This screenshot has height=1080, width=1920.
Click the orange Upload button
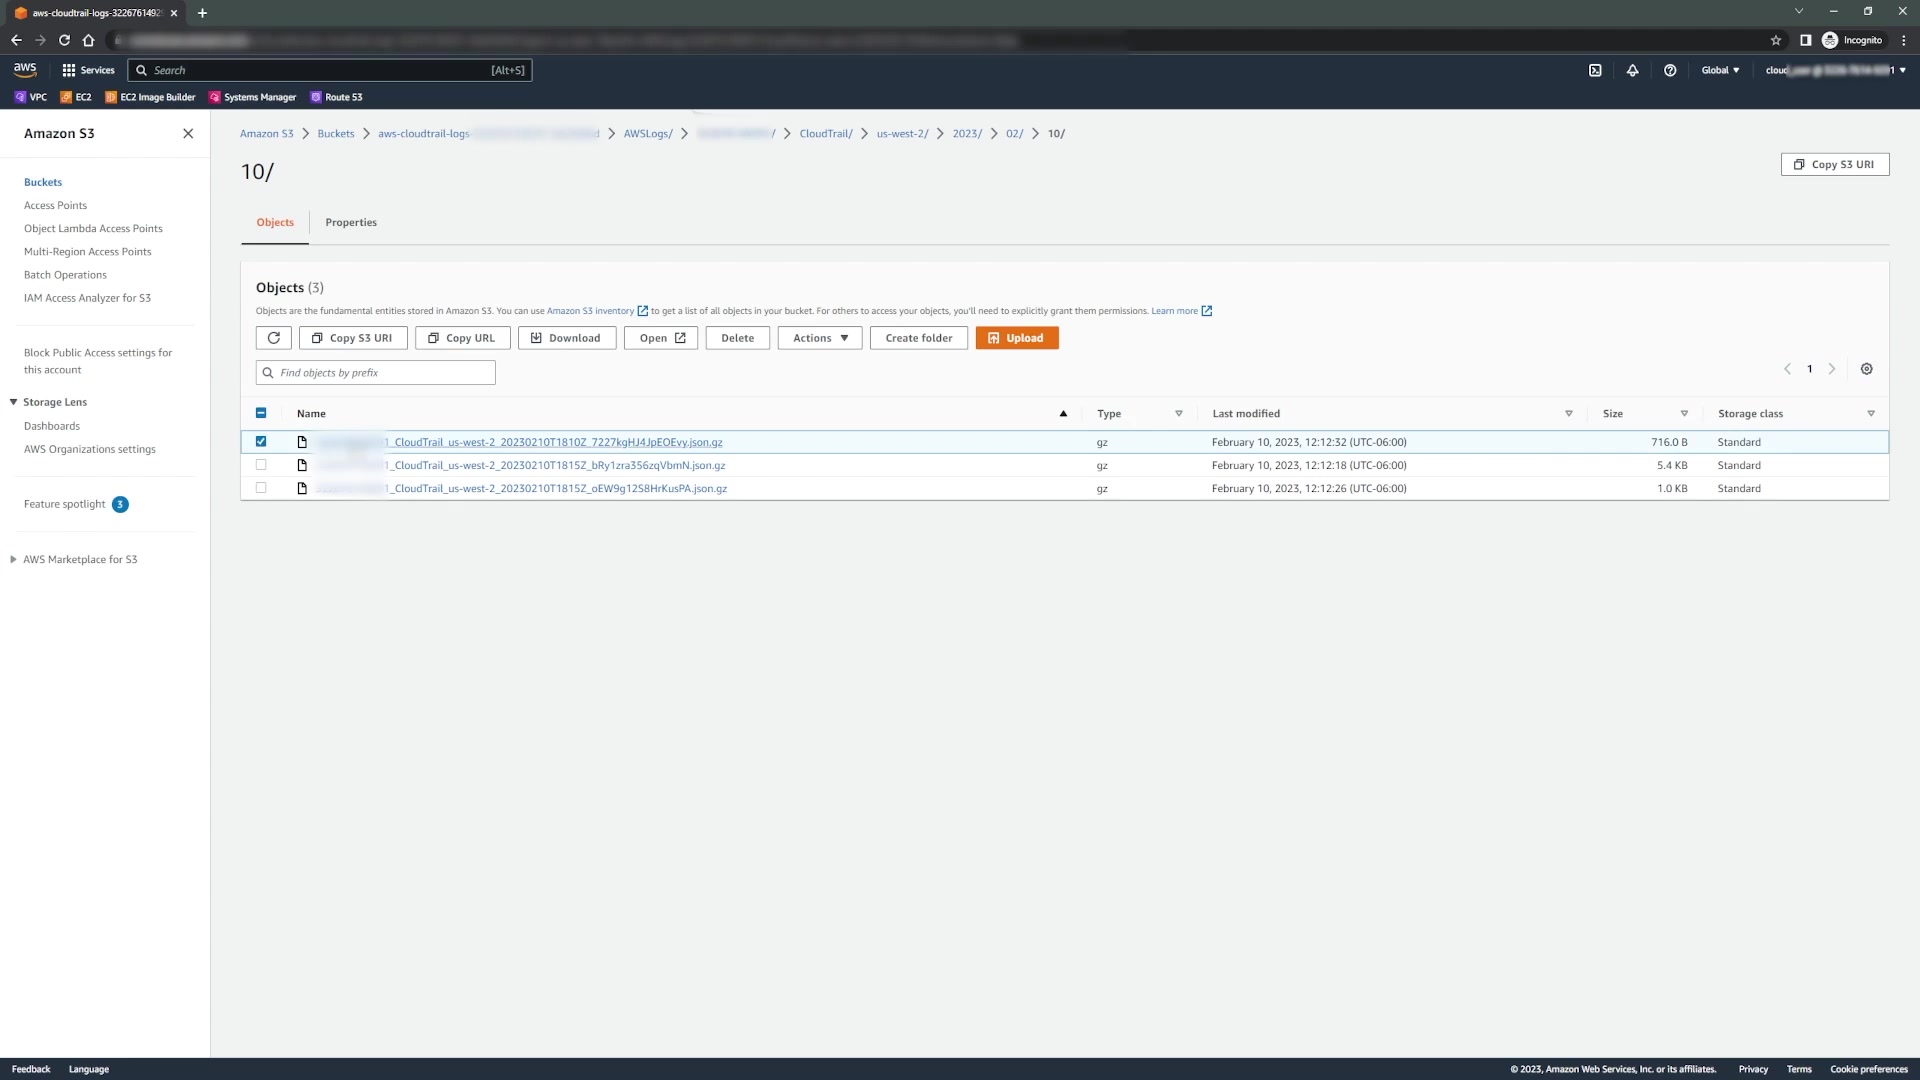pyautogui.click(x=1016, y=338)
